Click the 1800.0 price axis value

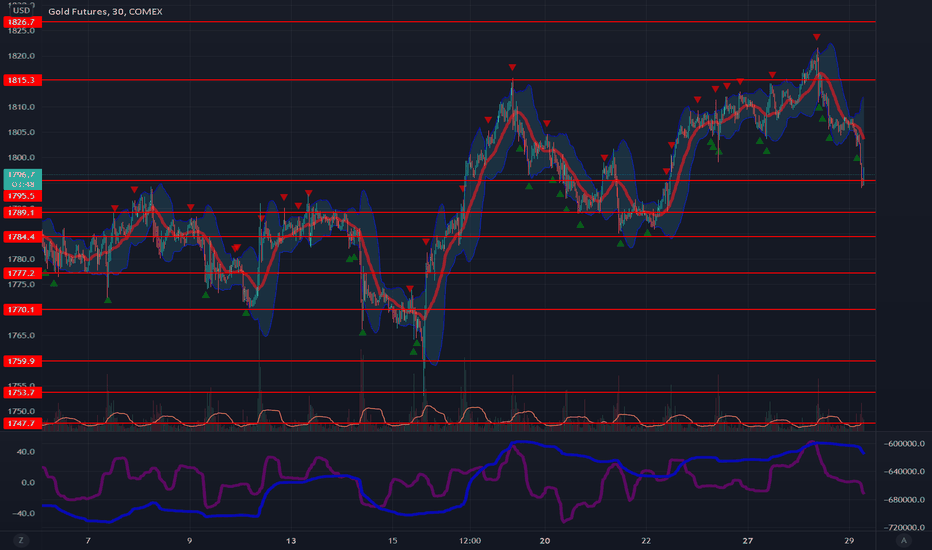(x=21, y=158)
